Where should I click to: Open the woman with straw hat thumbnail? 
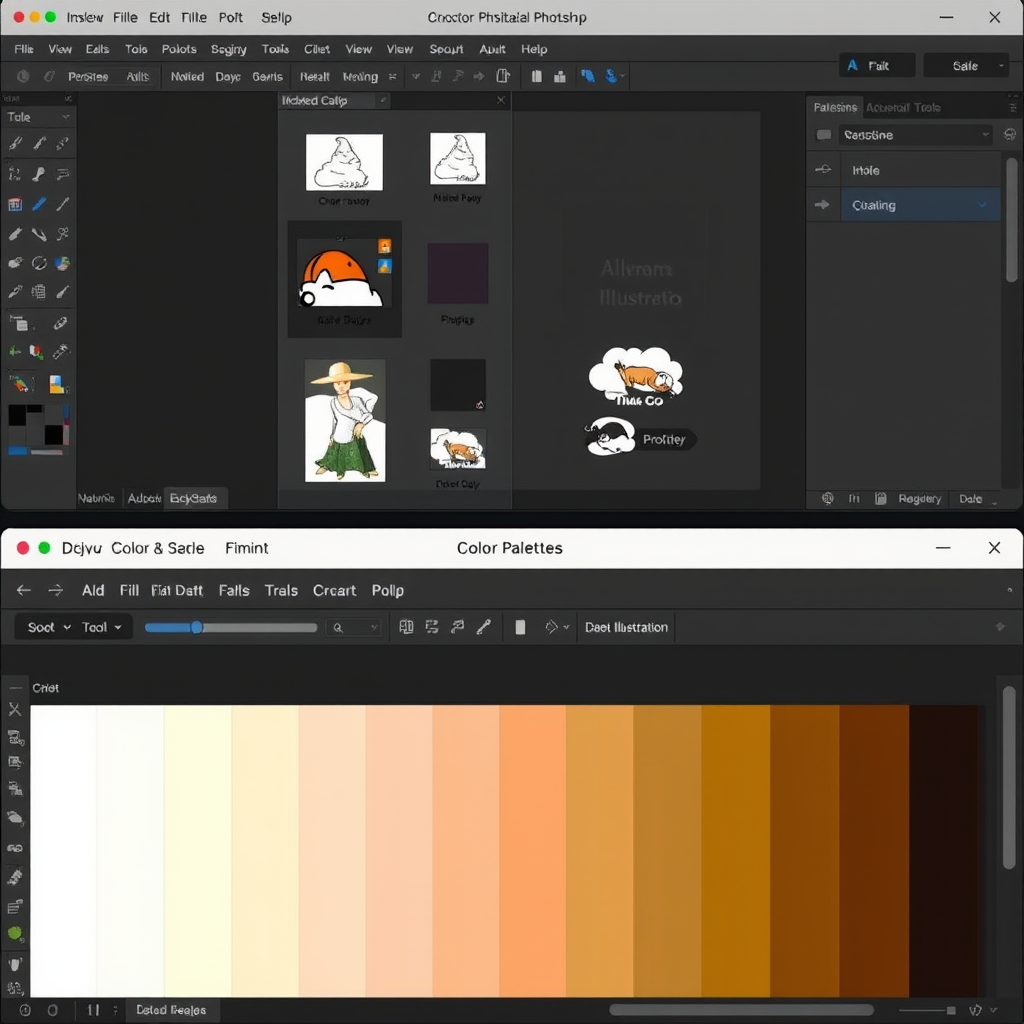(345, 421)
